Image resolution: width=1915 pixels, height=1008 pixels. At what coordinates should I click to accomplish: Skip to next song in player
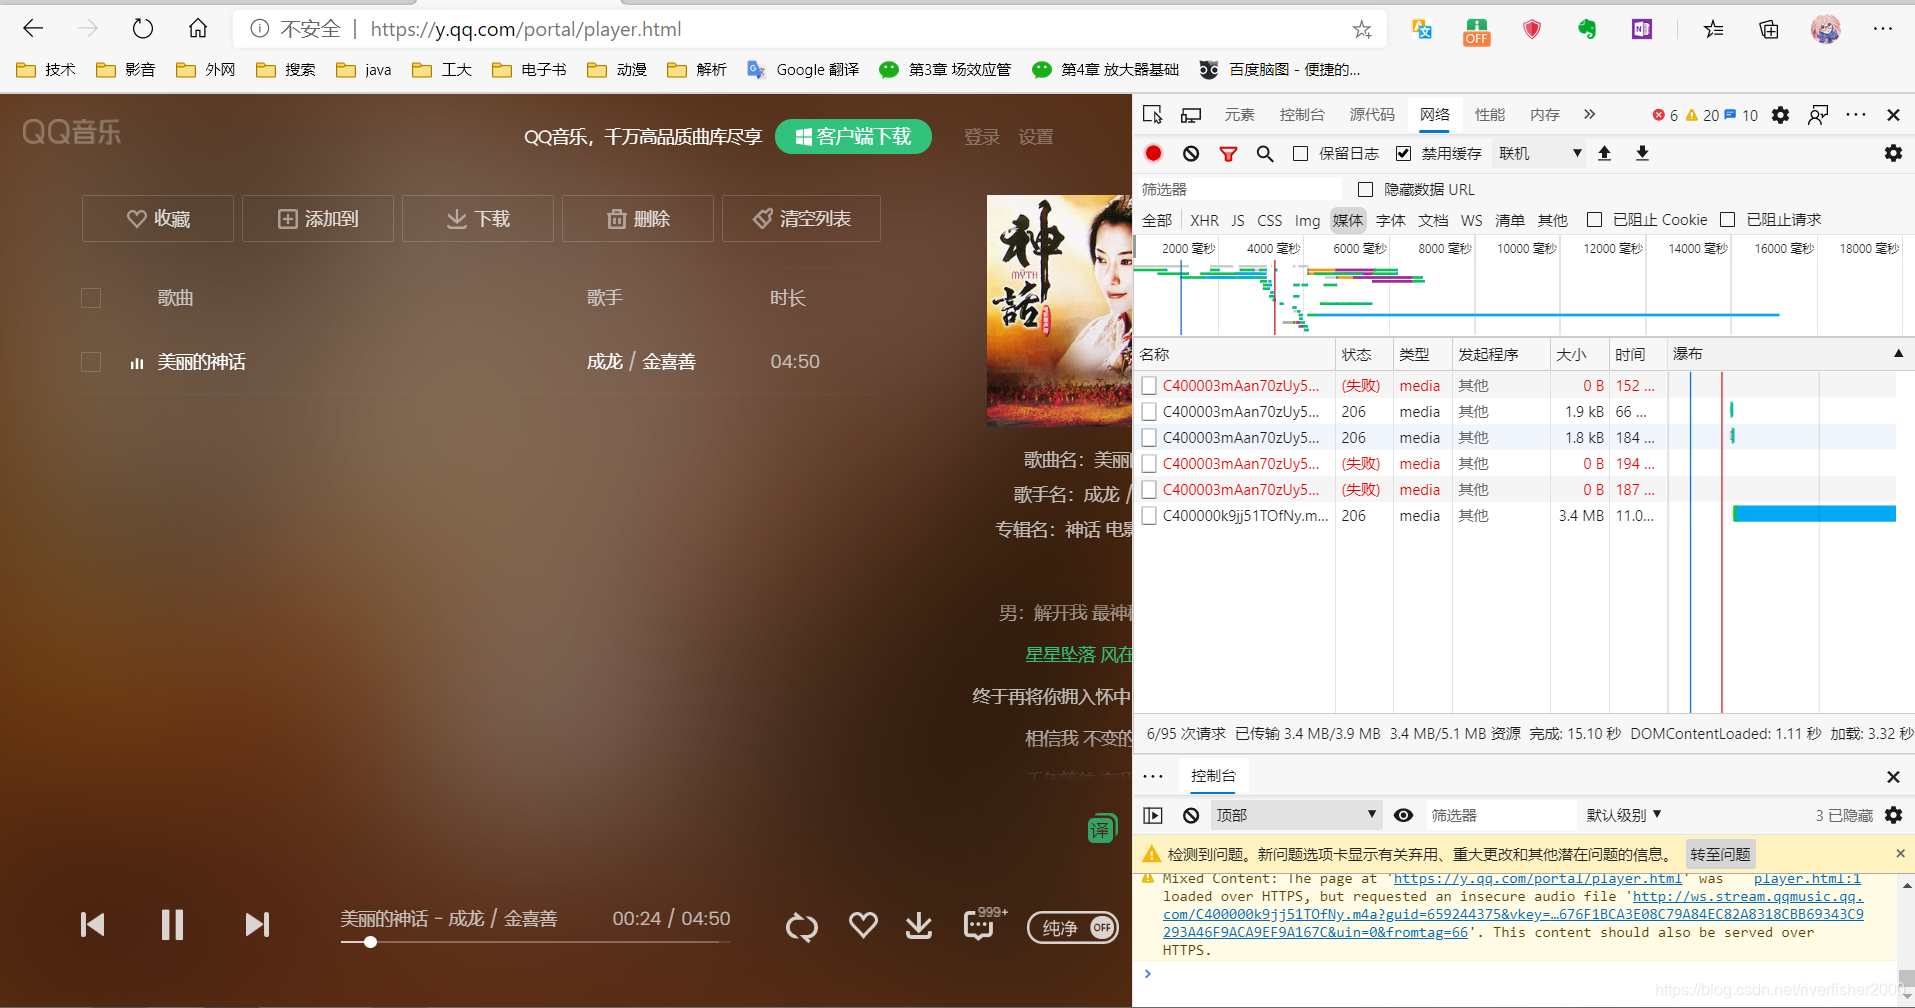pos(257,924)
